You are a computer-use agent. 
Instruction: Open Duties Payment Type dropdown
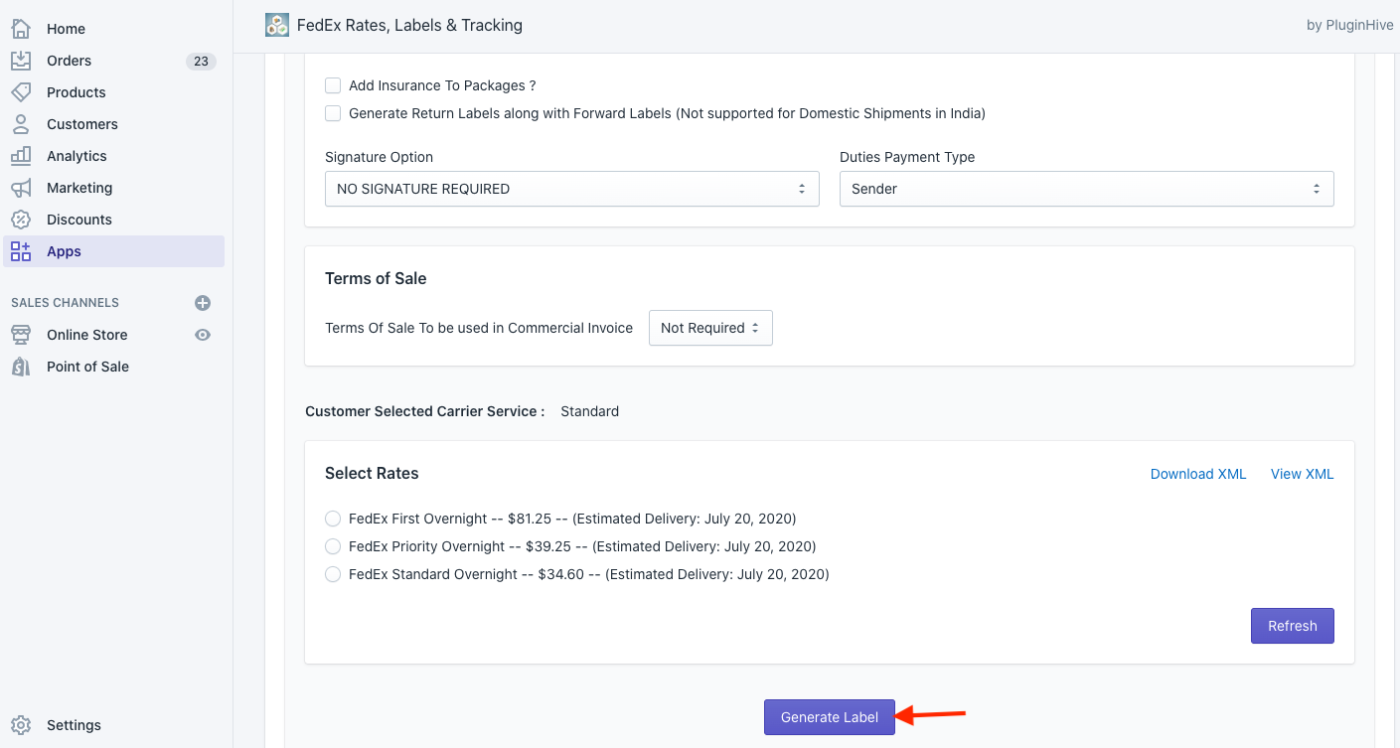pyautogui.click(x=1086, y=189)
